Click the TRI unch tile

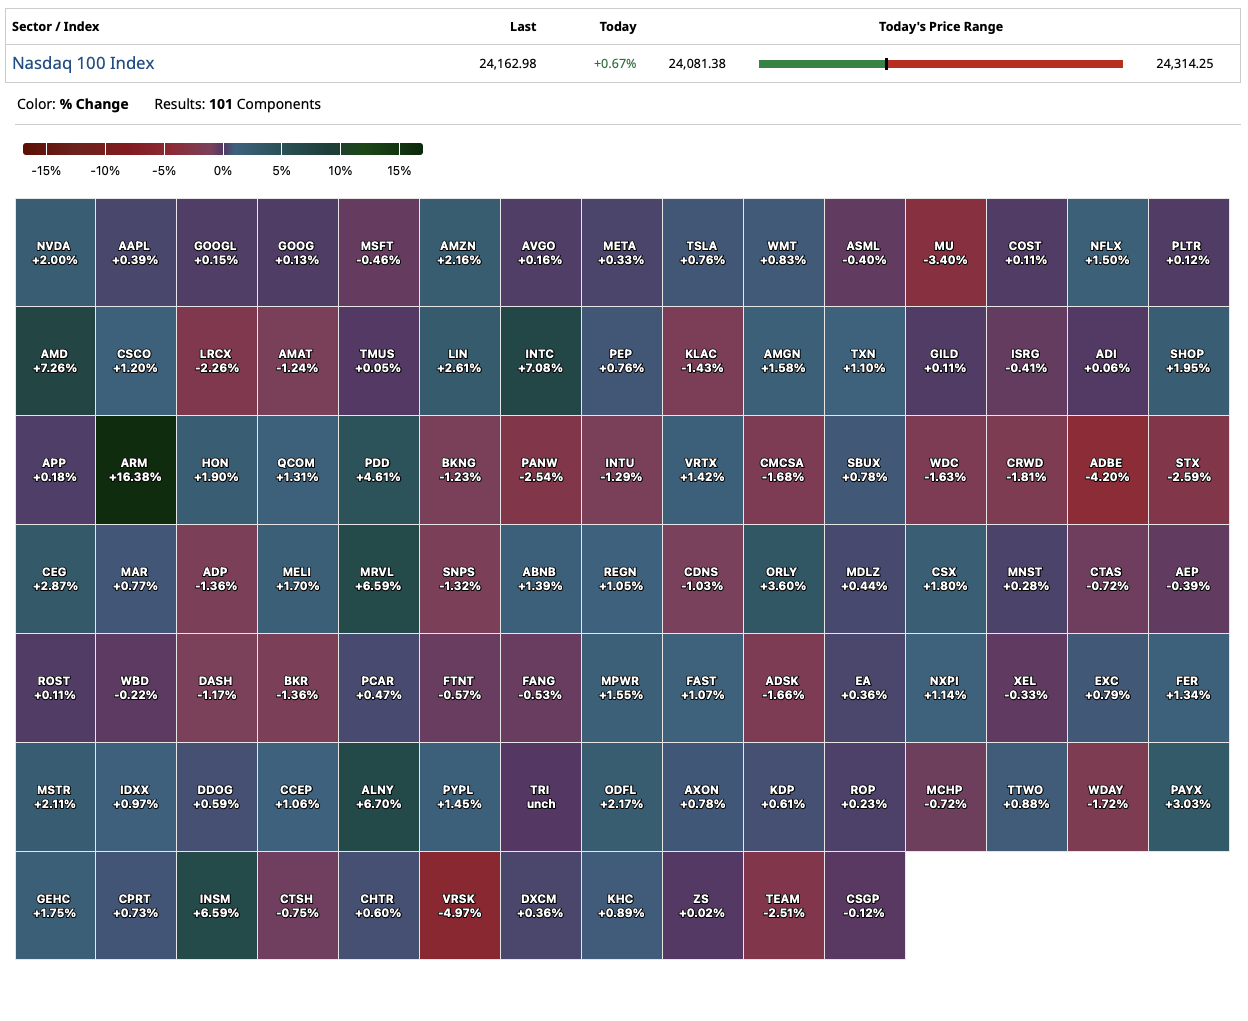(x=540, y=796)
